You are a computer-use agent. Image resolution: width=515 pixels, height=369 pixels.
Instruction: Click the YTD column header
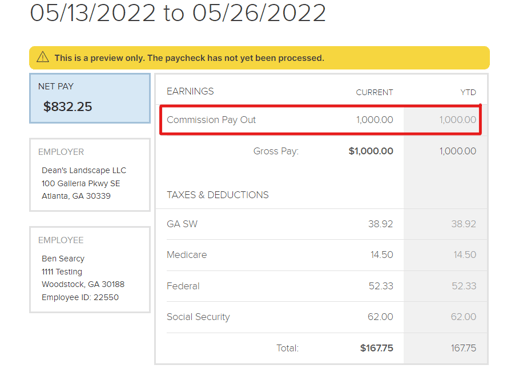468,92
